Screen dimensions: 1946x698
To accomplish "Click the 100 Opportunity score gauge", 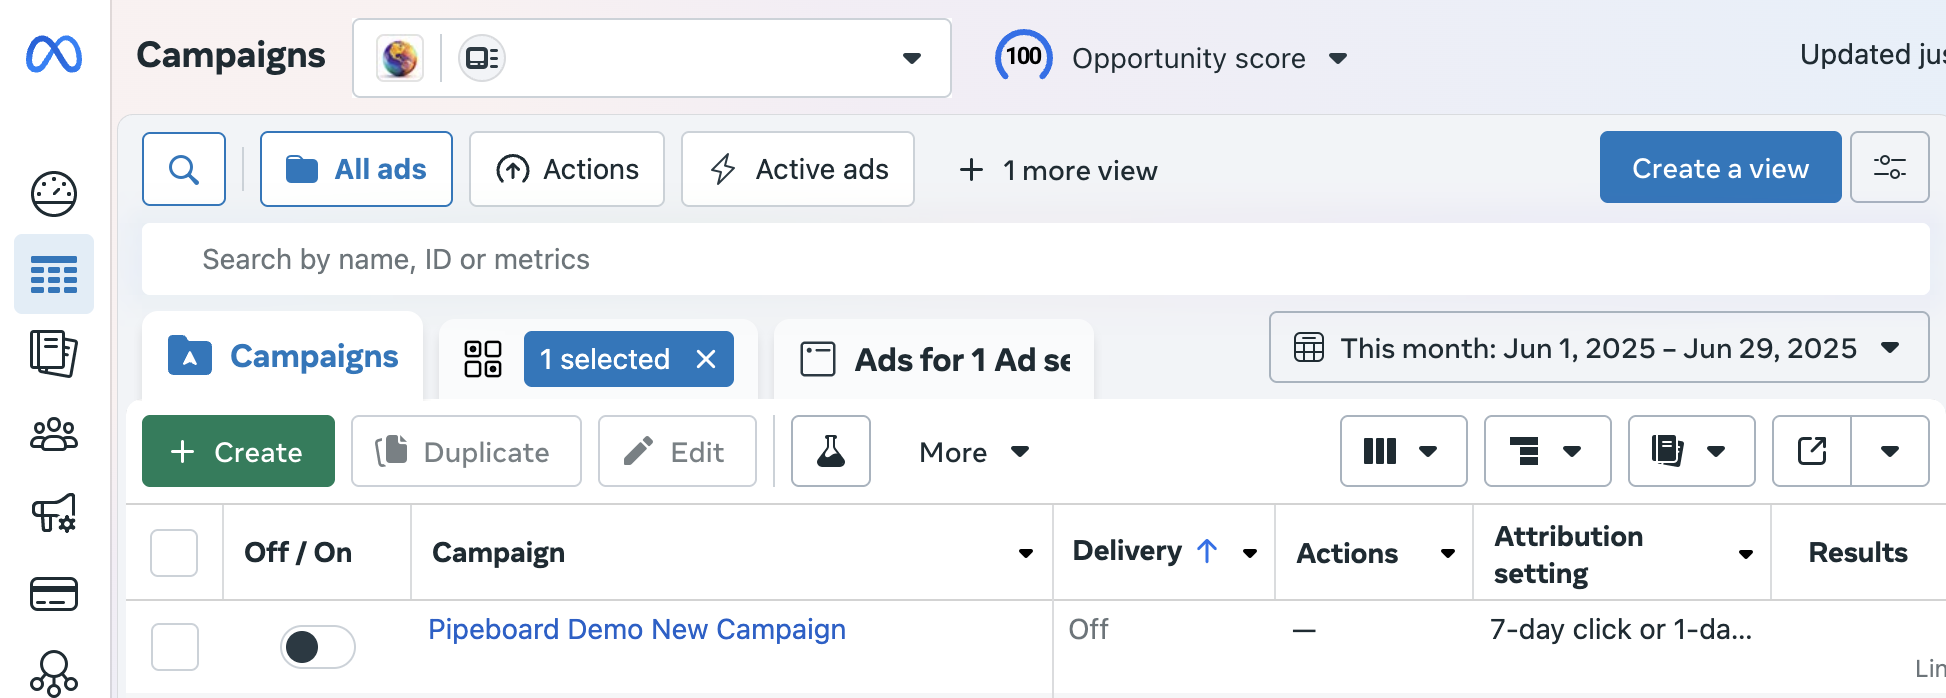I will point(1023,57).
